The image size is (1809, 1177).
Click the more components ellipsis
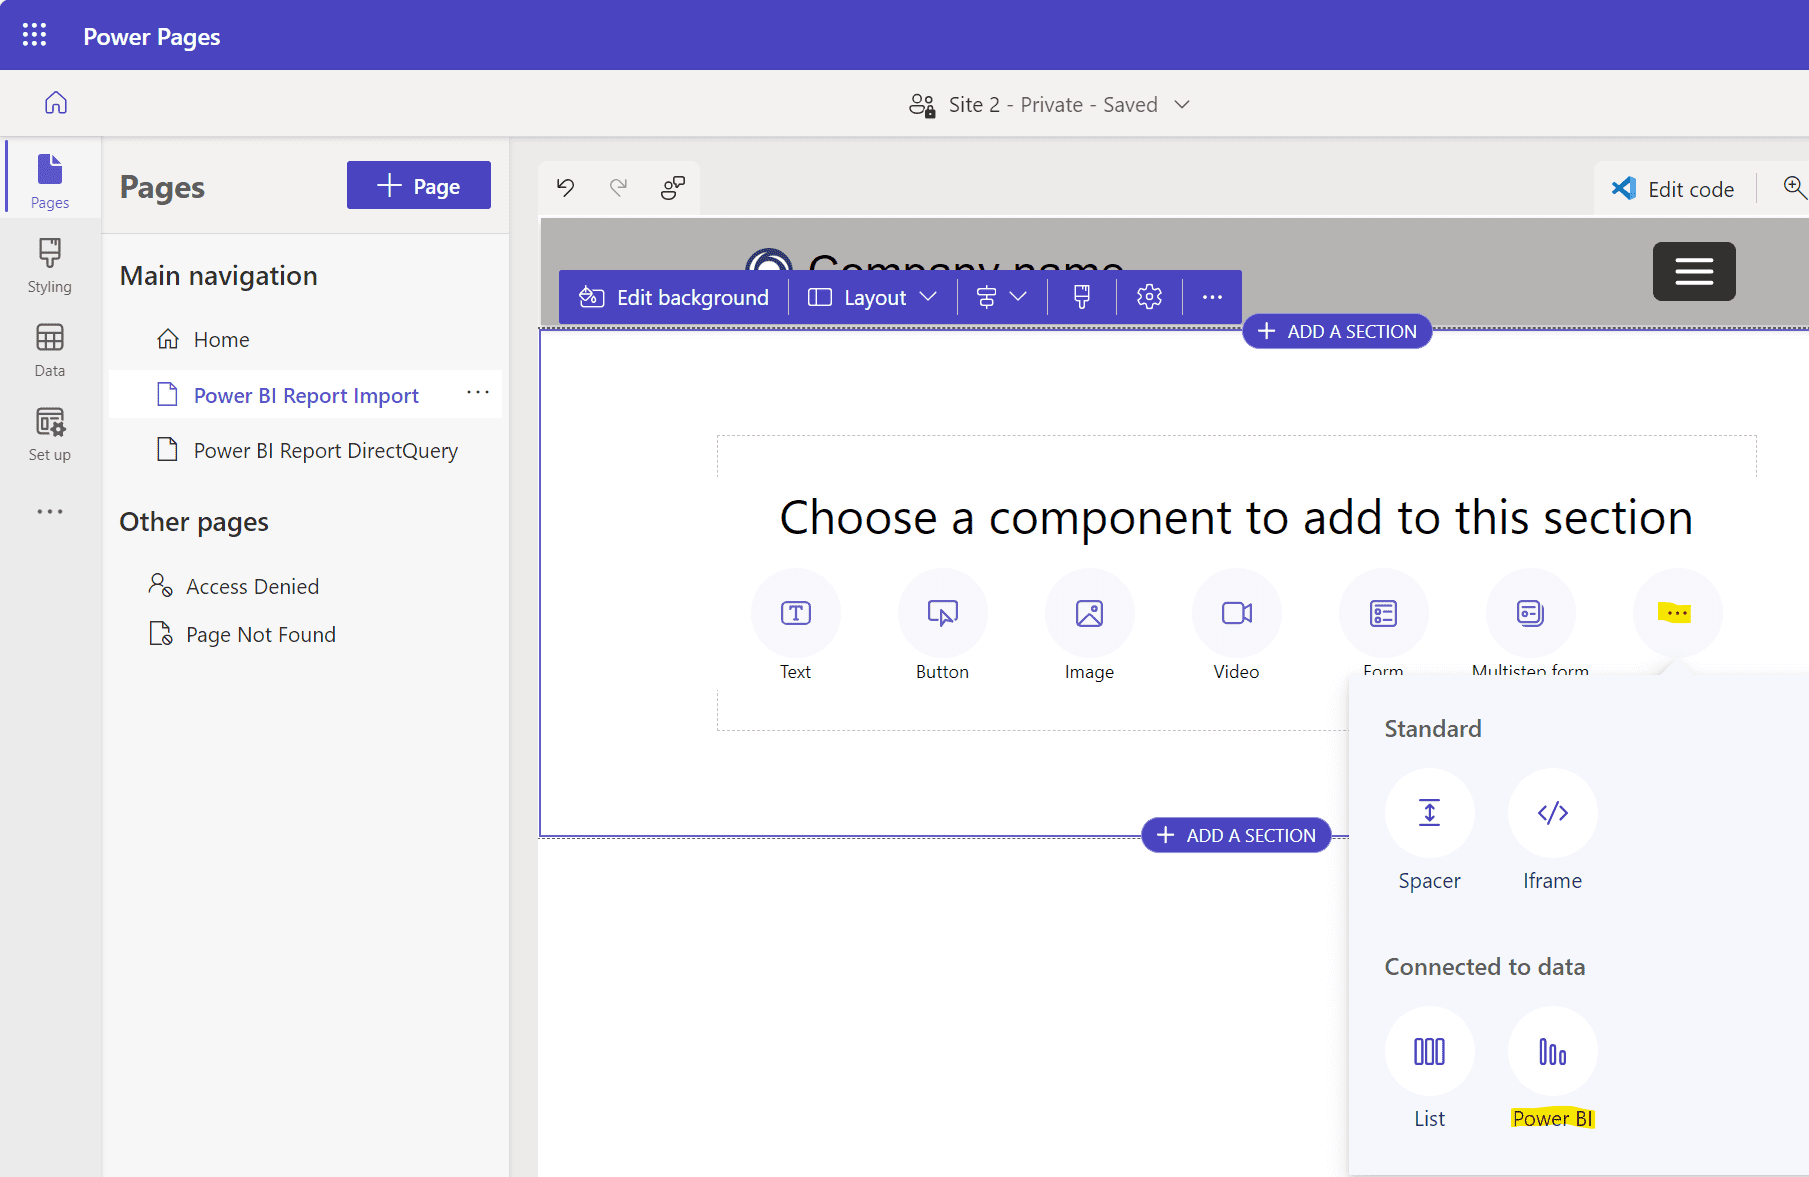tap(1677, 613)
